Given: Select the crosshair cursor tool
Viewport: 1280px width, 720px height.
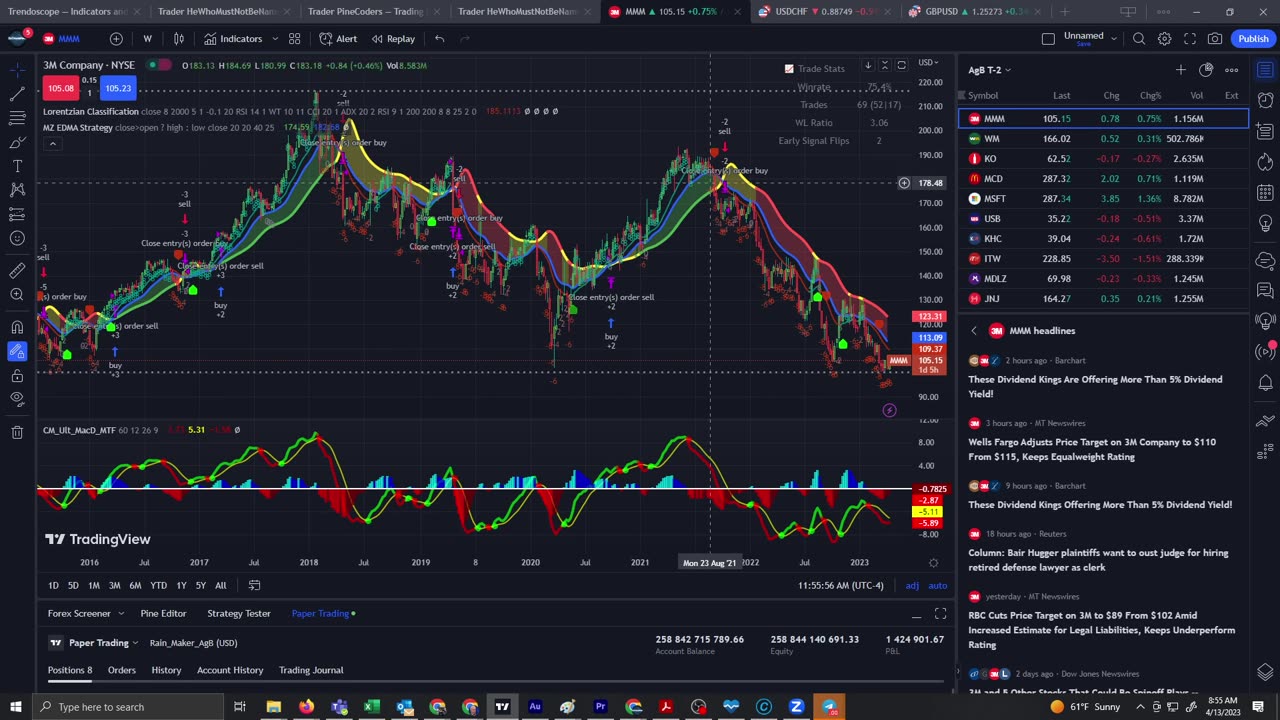Looking at the screenshot, I should tap(17, 70).
